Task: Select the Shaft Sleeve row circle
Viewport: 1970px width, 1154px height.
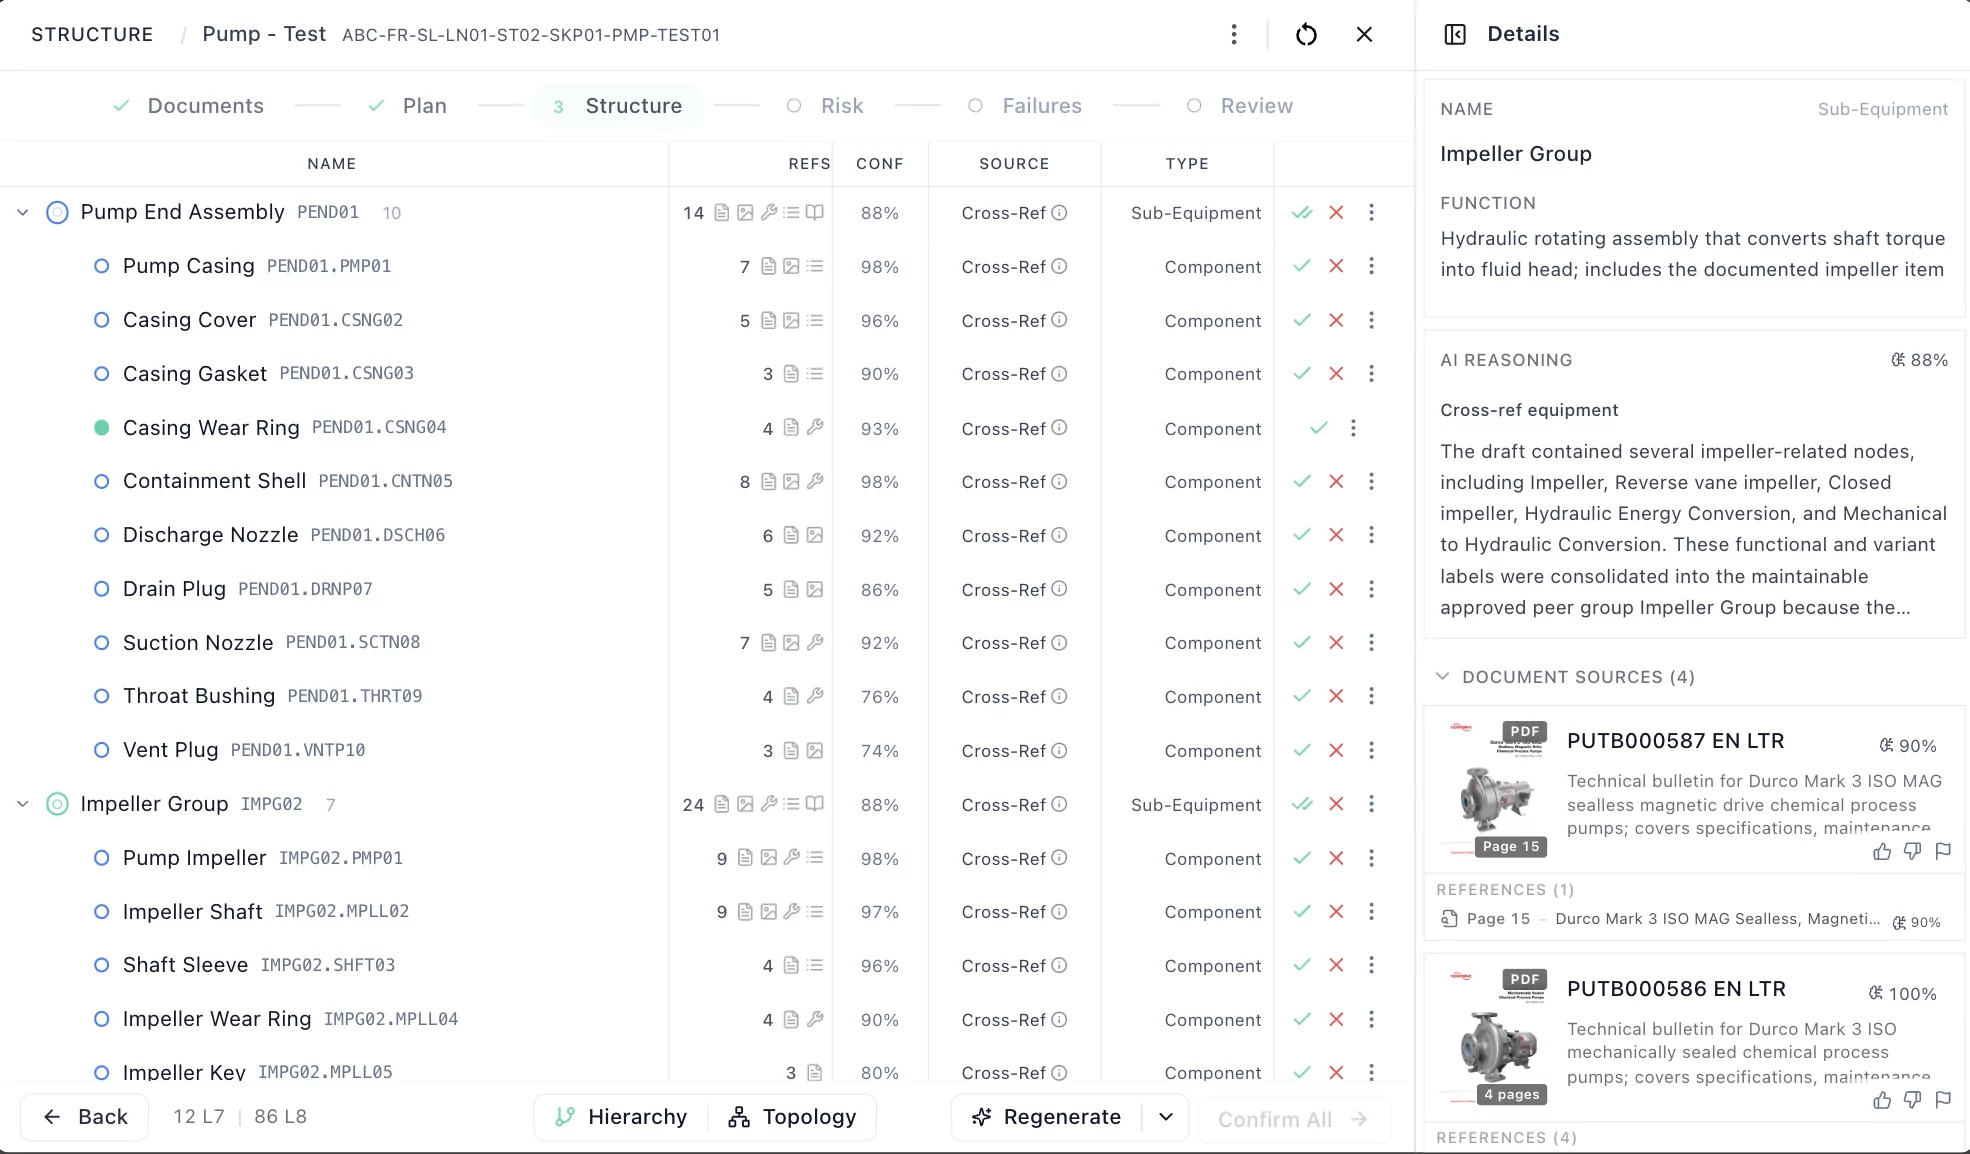Action: (x=101, y=965)
